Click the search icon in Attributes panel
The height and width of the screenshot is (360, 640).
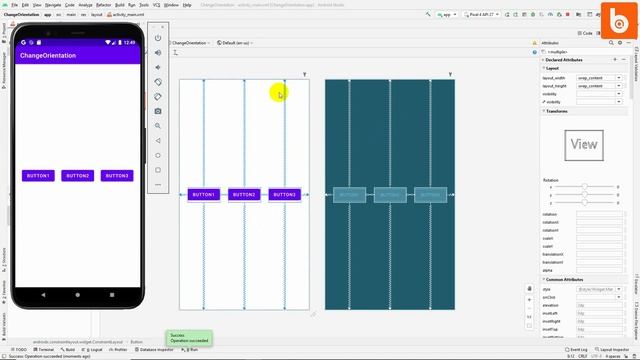pos(611,42)
